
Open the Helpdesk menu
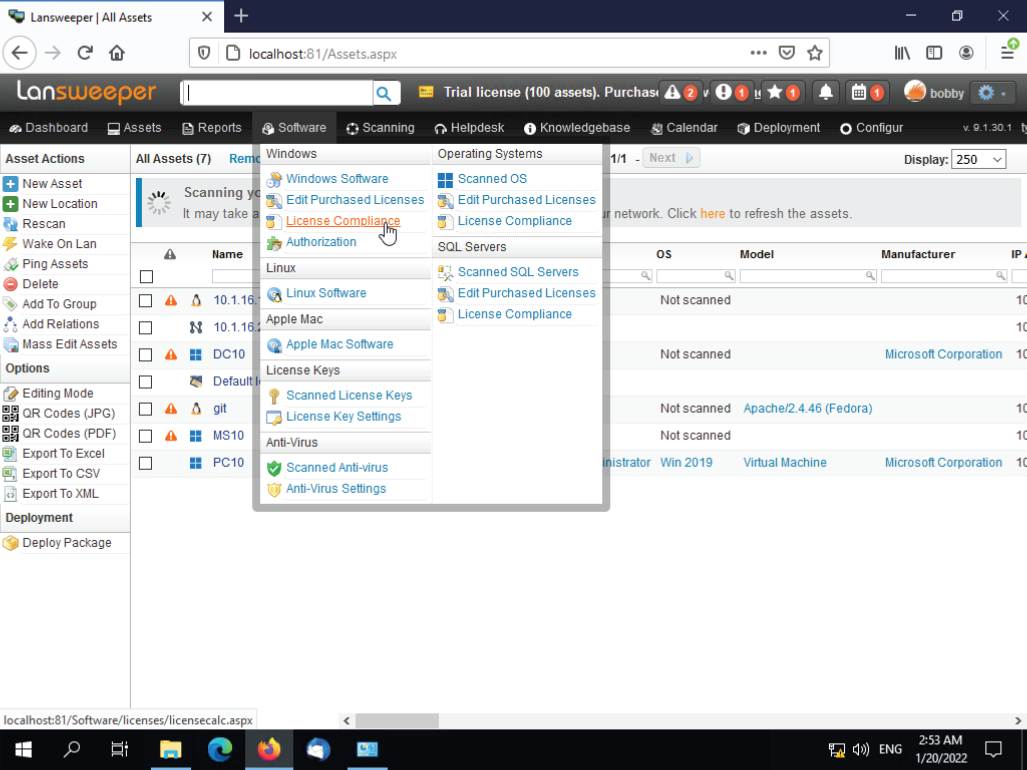(469, 128)
